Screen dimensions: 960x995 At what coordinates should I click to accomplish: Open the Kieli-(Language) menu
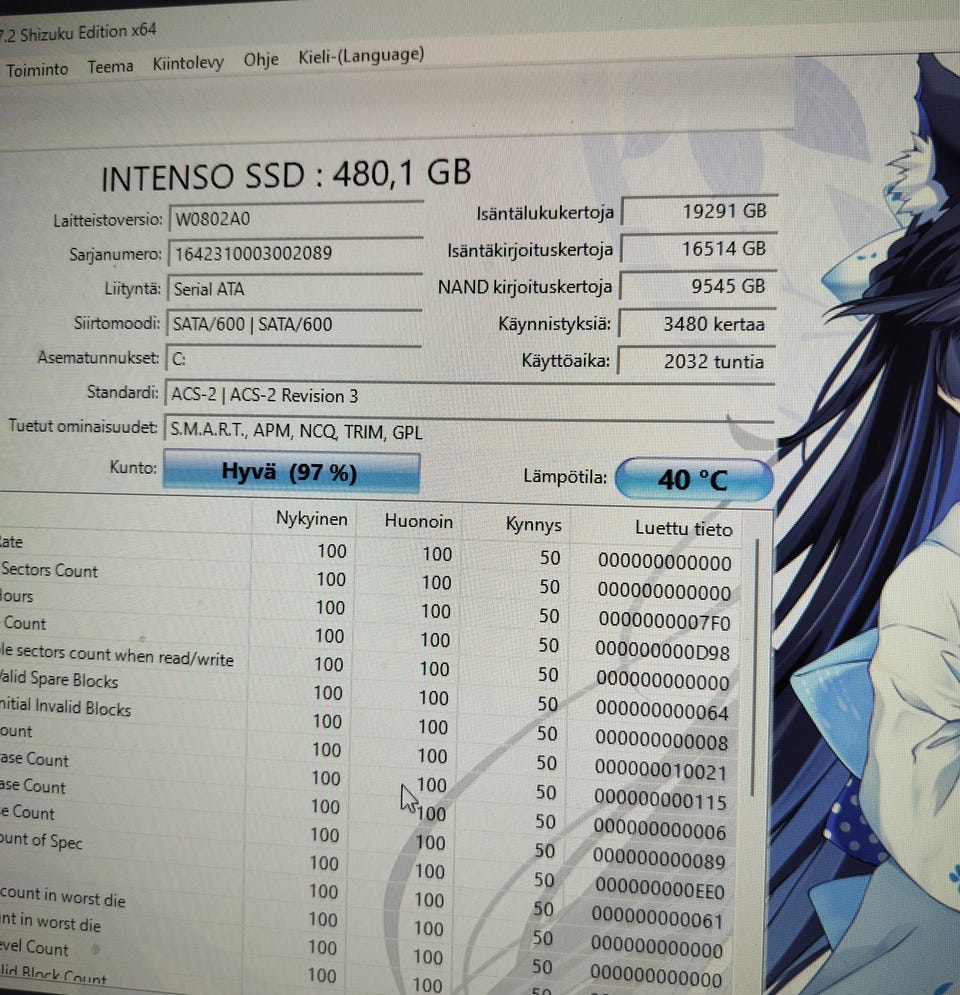361,55
